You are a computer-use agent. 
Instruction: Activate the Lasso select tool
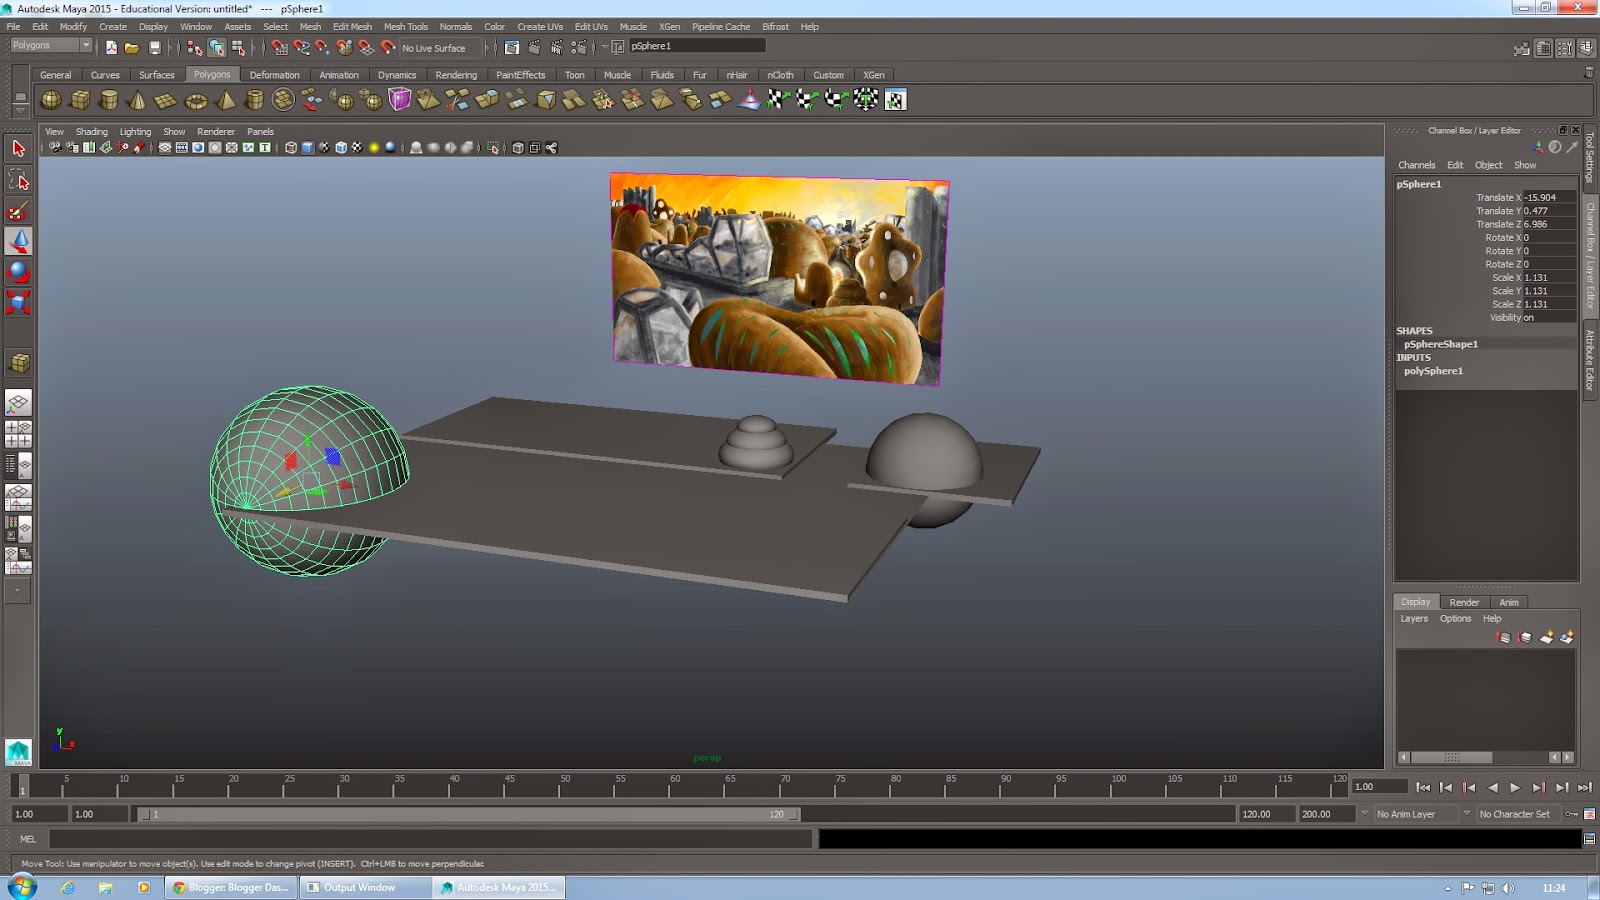point(18,180)
